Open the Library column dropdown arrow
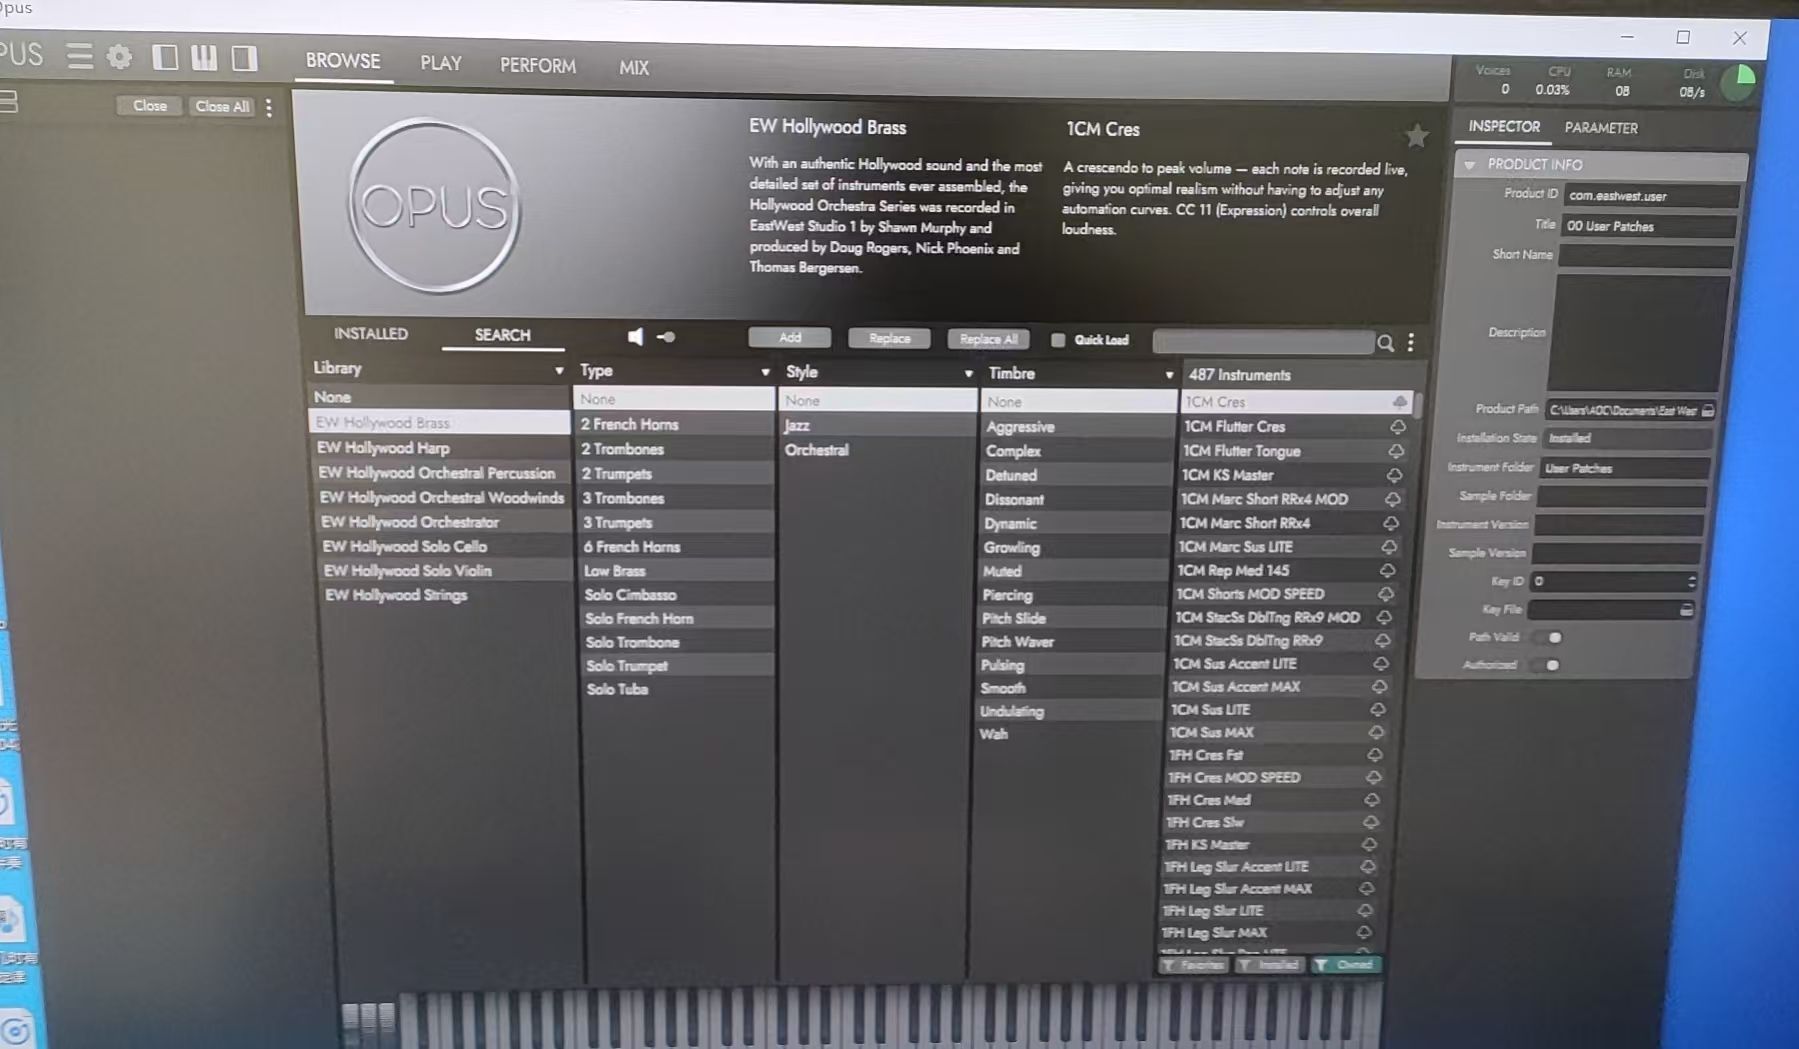This screenshot has width=1799, height=1049. [x=559, y=370]
